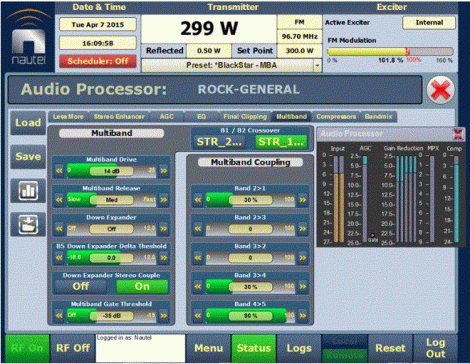Increase Band 3>2 coupling
Image resolution: width=470 pixels, height=364 pixels.
303,258
